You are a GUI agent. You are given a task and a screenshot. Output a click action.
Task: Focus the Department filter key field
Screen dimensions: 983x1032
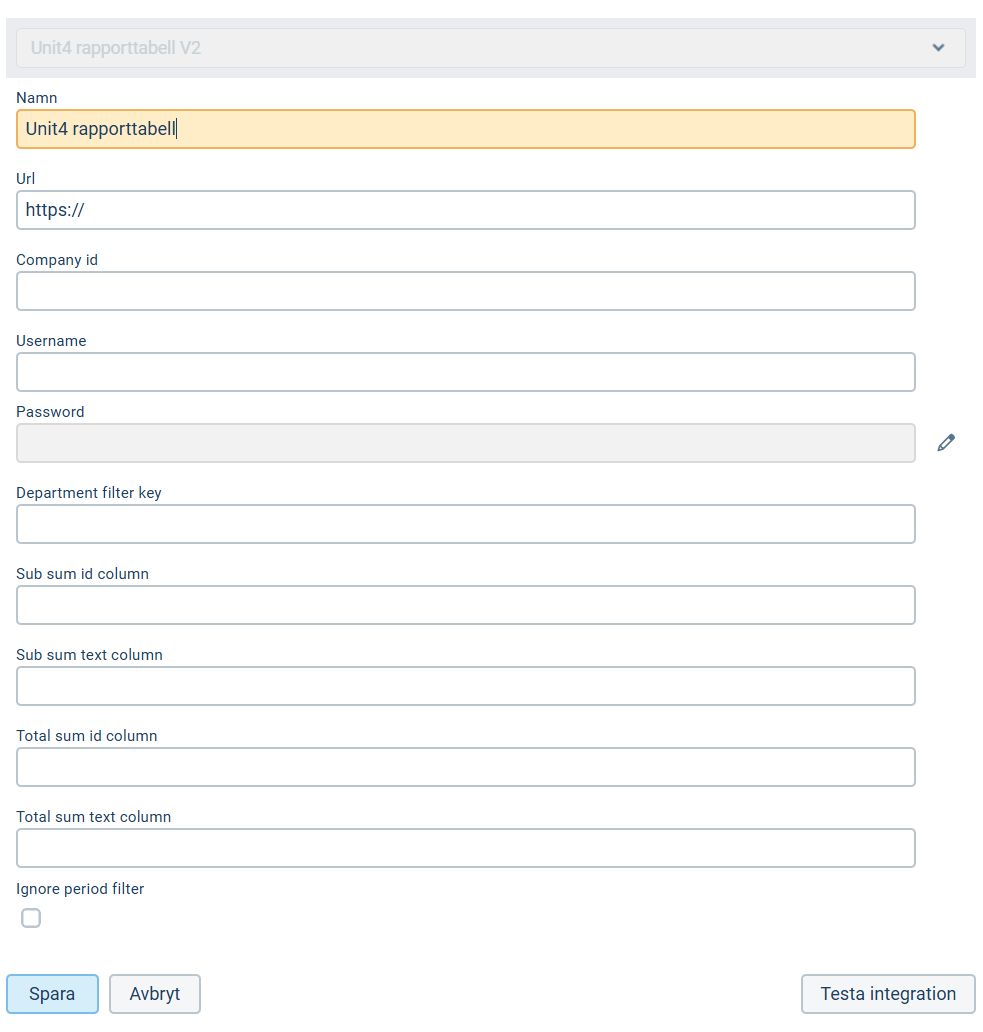tap(465, 524)
